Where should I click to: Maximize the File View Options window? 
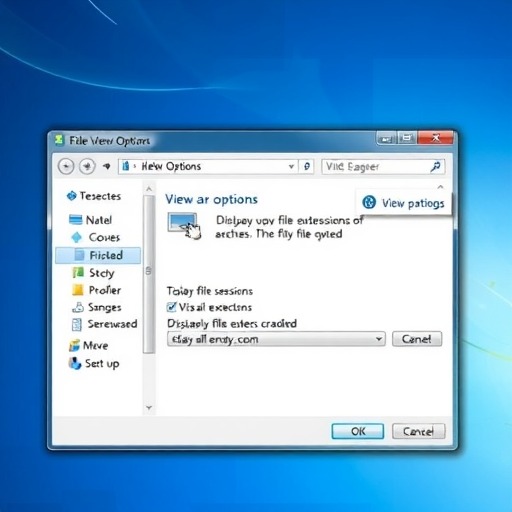[407, 138]
